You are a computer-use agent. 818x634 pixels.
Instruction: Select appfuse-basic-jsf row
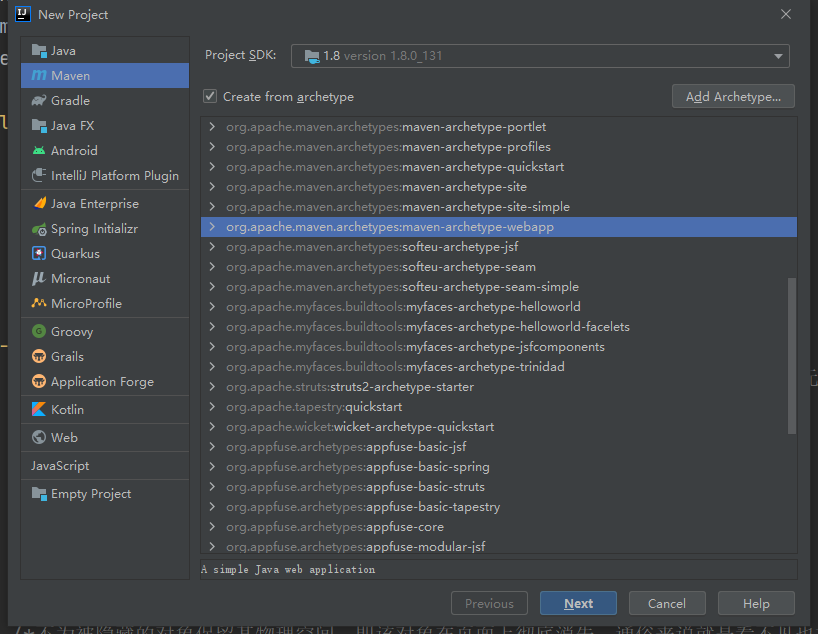click(499, 447)
